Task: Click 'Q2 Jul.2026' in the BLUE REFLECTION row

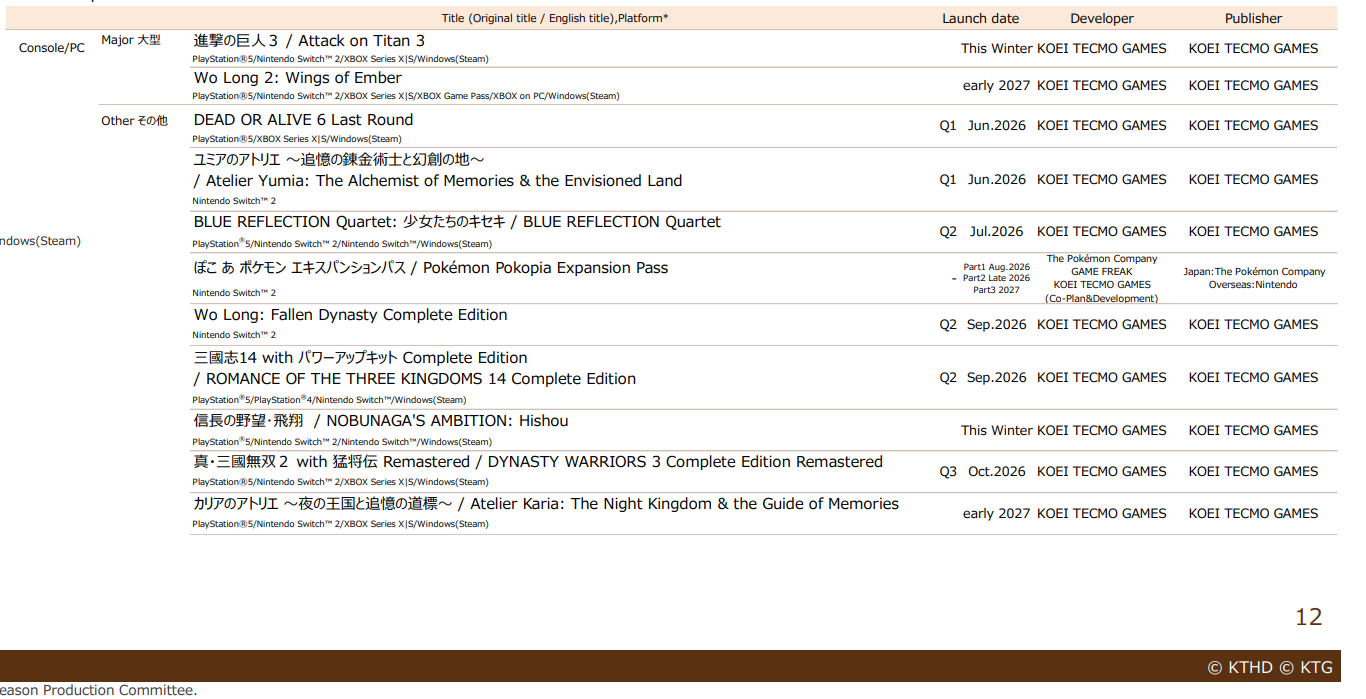Action: (x=981, y=232)
